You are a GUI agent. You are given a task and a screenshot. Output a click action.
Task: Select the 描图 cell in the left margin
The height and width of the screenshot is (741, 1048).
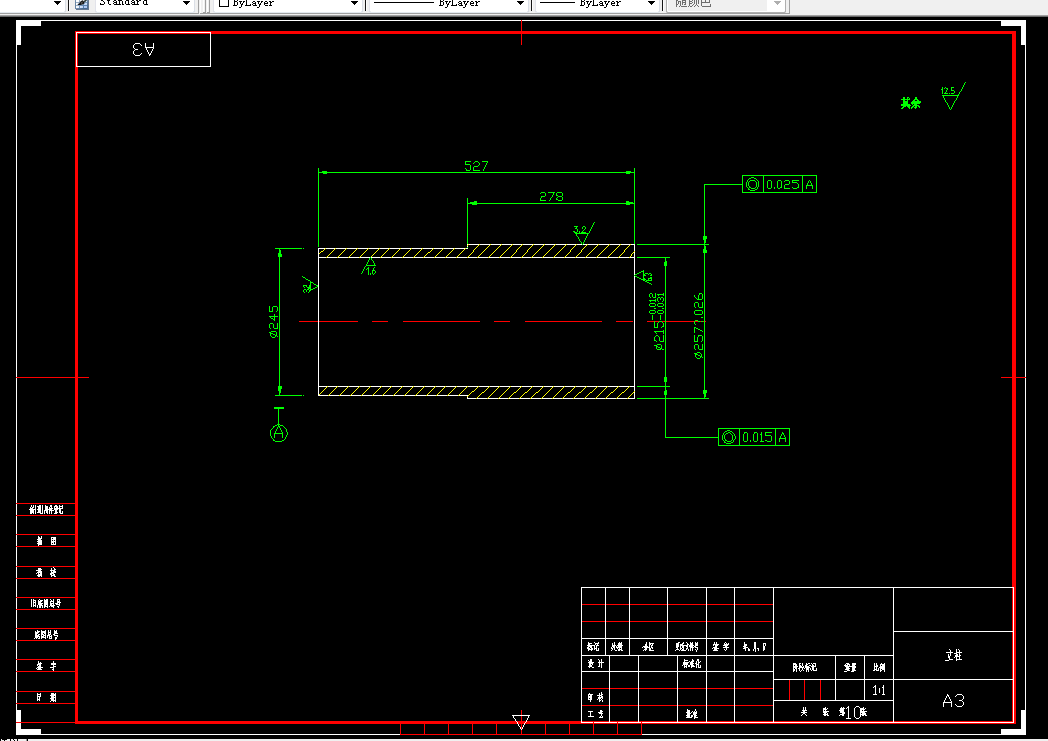pyautogui.click(x=46, y=541)
